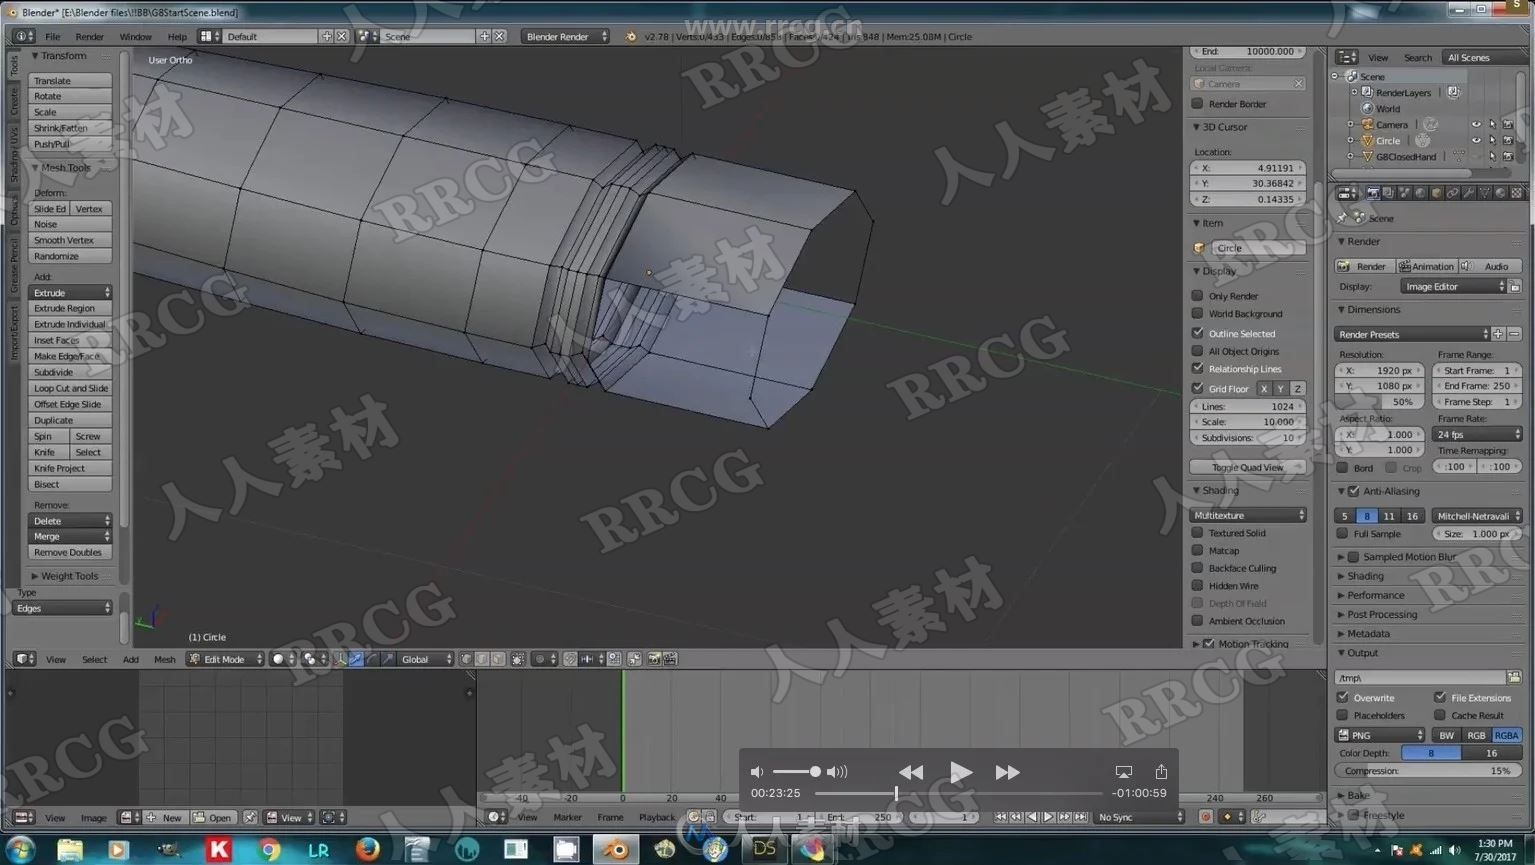This screenshot has height=865, width=1535.
Task: Open the Chrome icon in the taskbar
Action: point(269,849)
